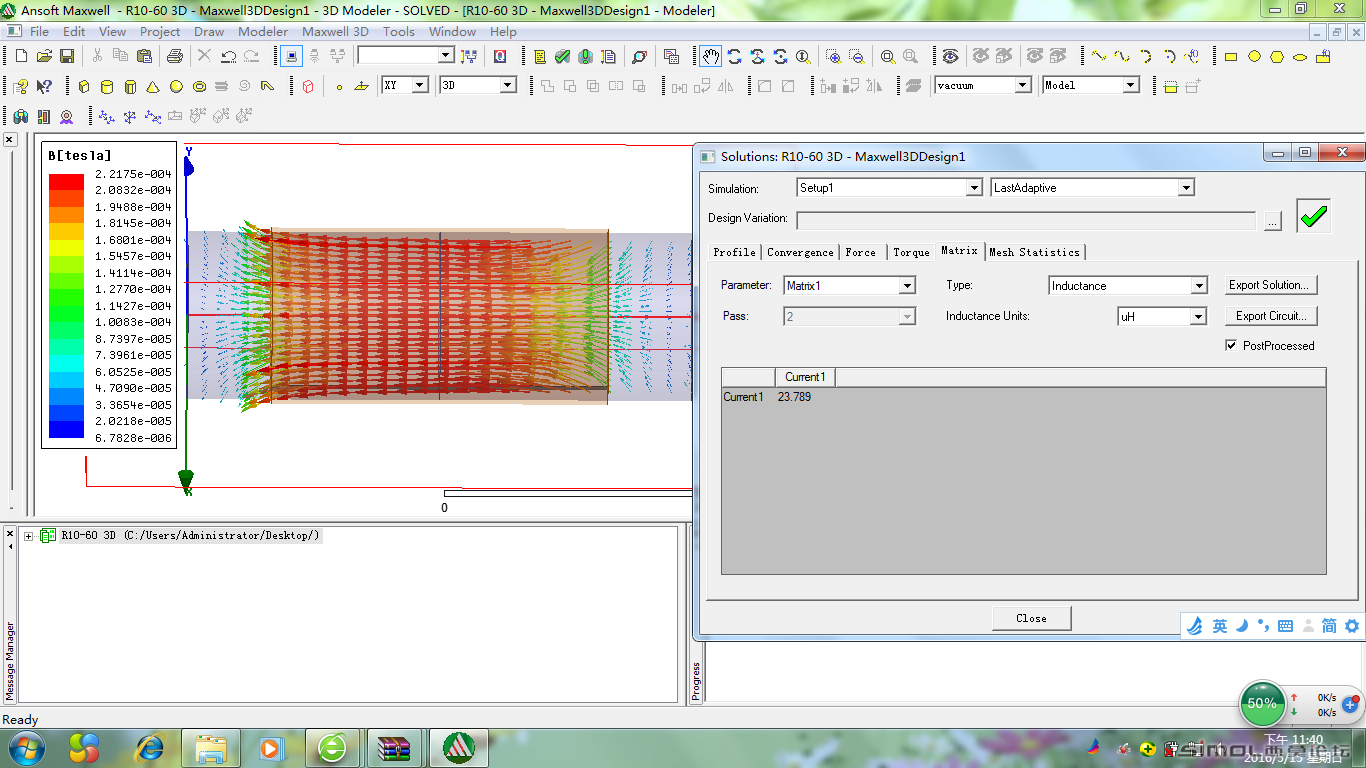Open the LastAdaptive dropdown
This screenshot has height=768, width=1366.
1186,187
